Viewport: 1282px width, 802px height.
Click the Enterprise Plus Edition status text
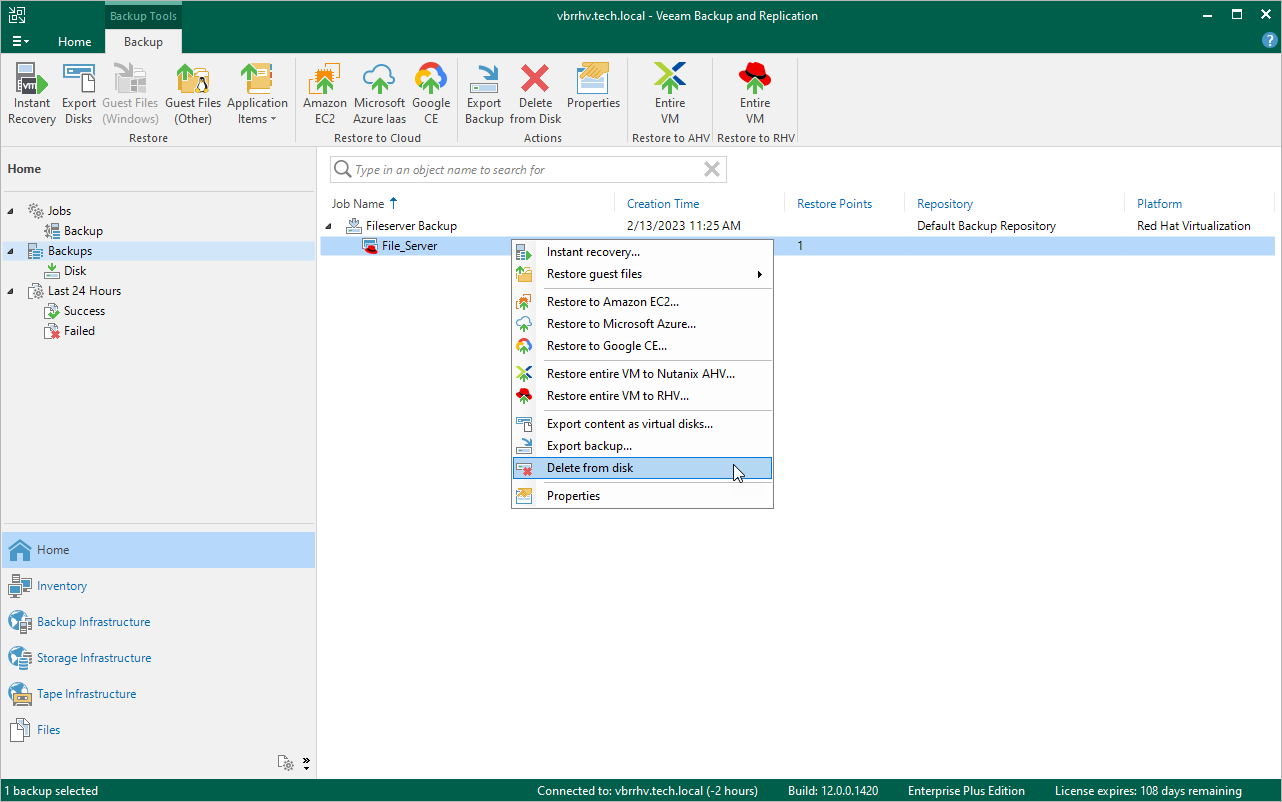pos(967,791)
